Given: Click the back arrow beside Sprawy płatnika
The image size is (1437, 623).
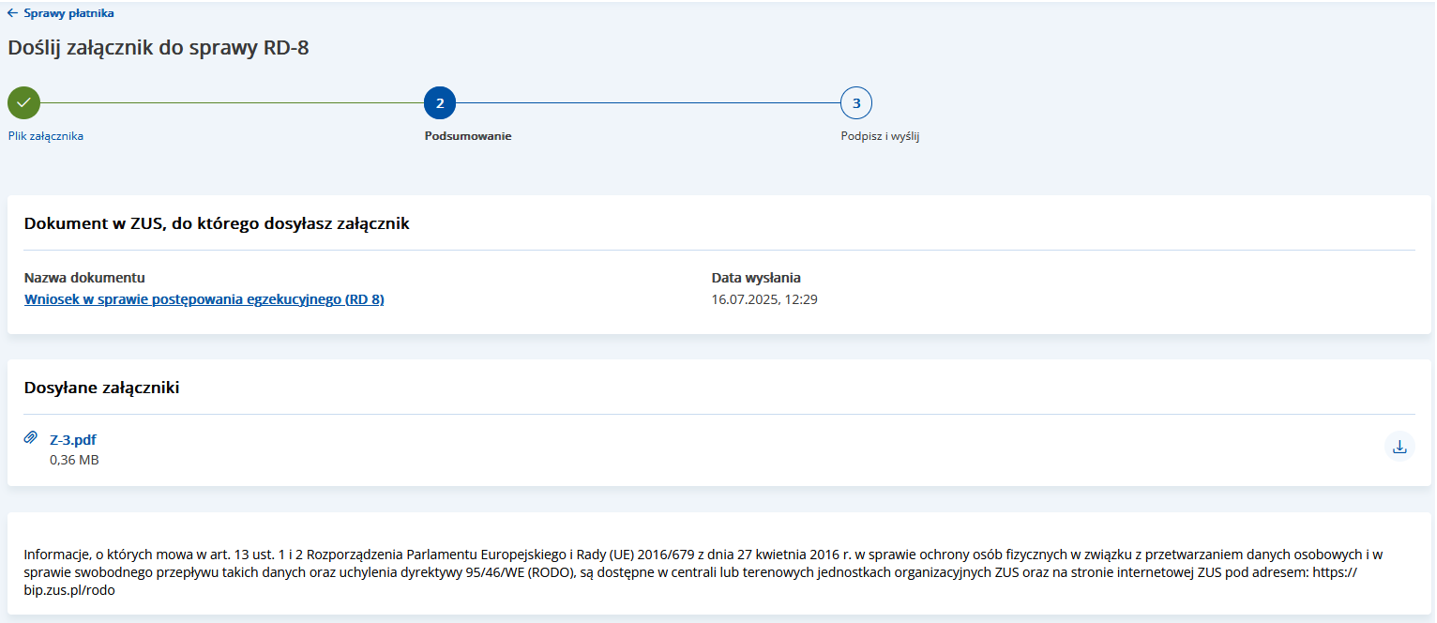Looking at the screenshot, I should click(13, 13).
